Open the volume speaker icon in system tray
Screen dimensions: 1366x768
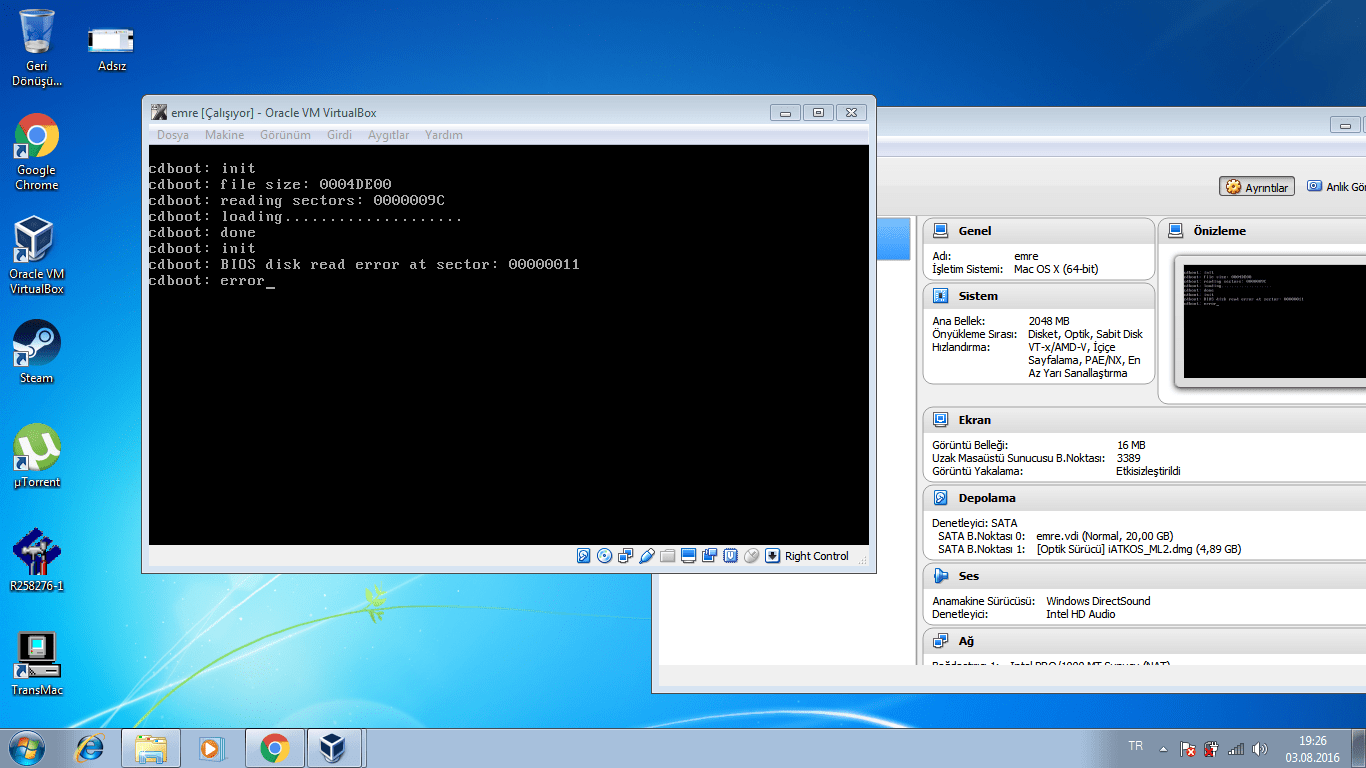(x=1260, y=748)
